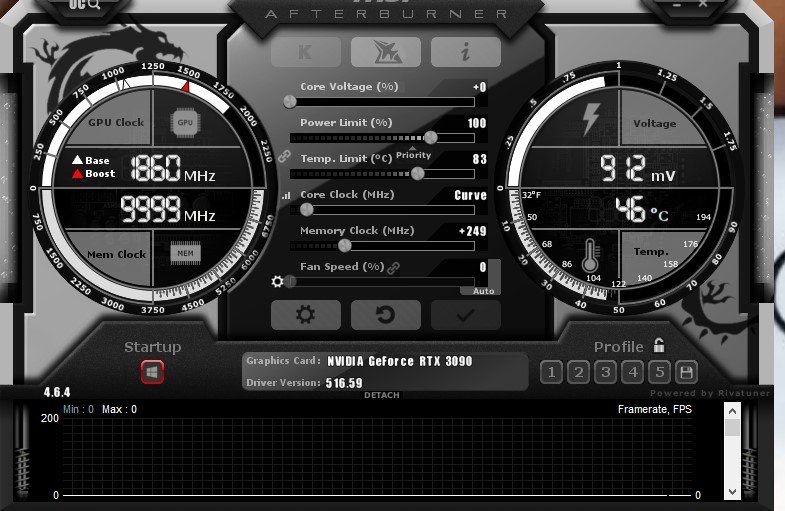
Task: Apply settings with the checkmark button
Action: (x=466, y=315)
